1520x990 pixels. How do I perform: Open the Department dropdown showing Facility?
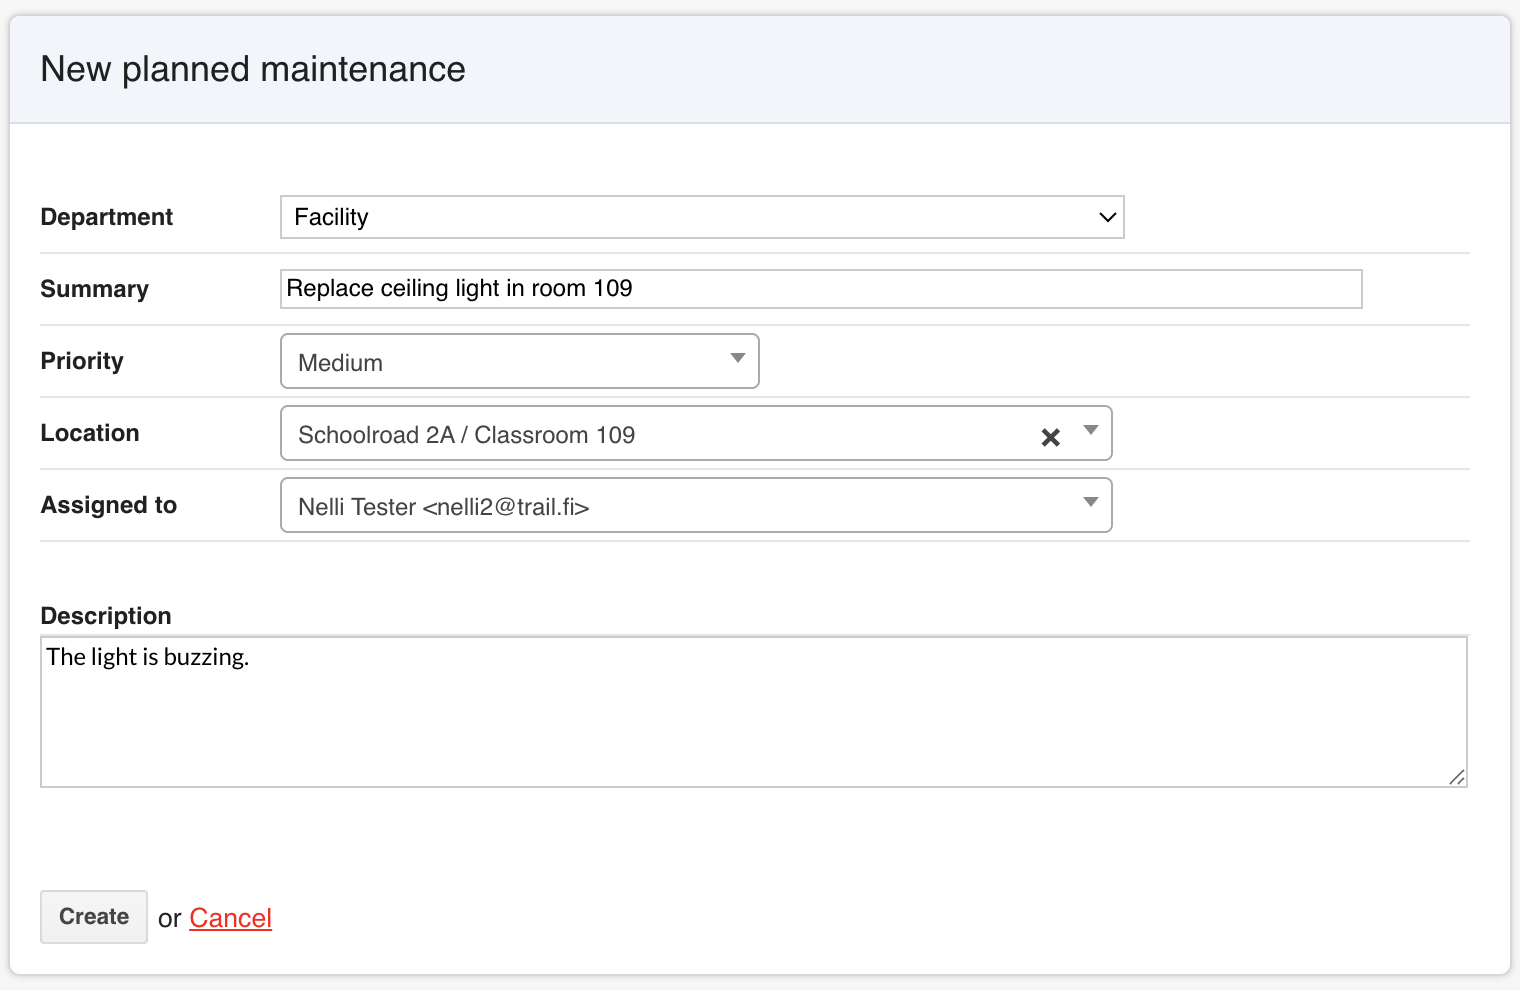[690, 217]
